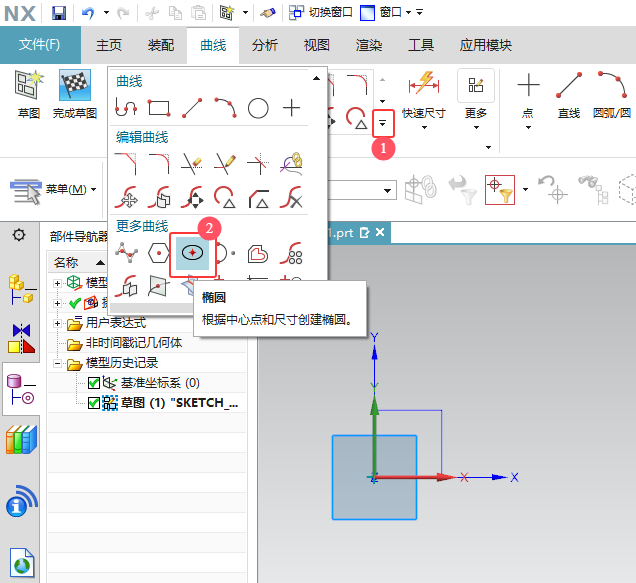Click the selection filter funnel crosshair icon
This screenshot has width=636, height=583.
pyautogui.click(x=500, y=190)
